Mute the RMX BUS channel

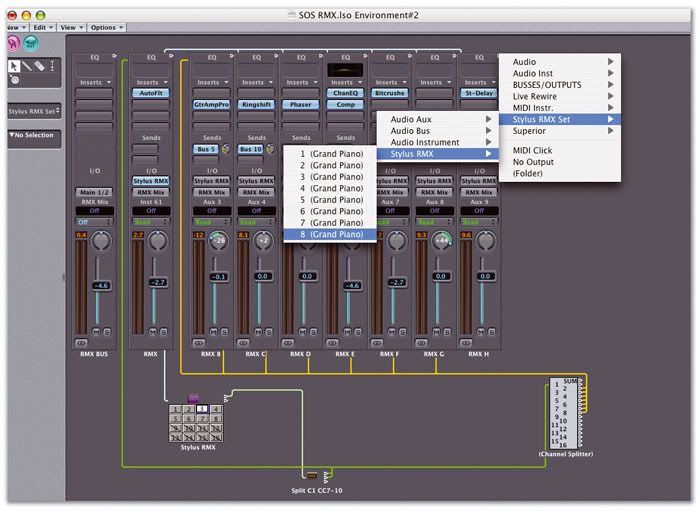click(96, 332)
